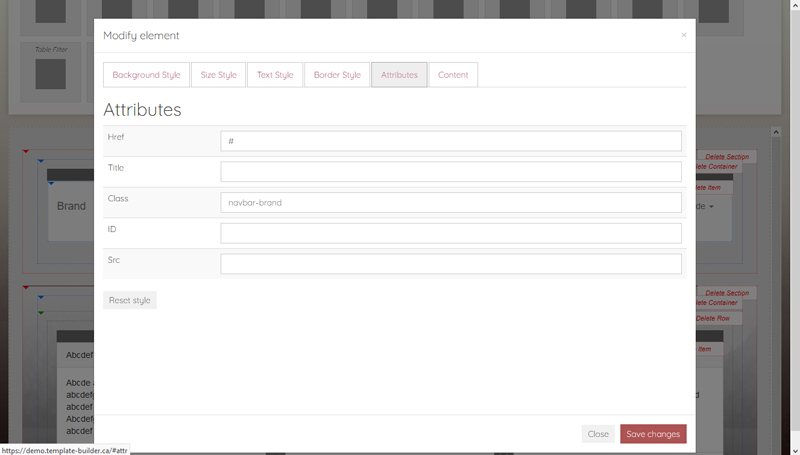Click the Save changes button

tap(653, 434)
